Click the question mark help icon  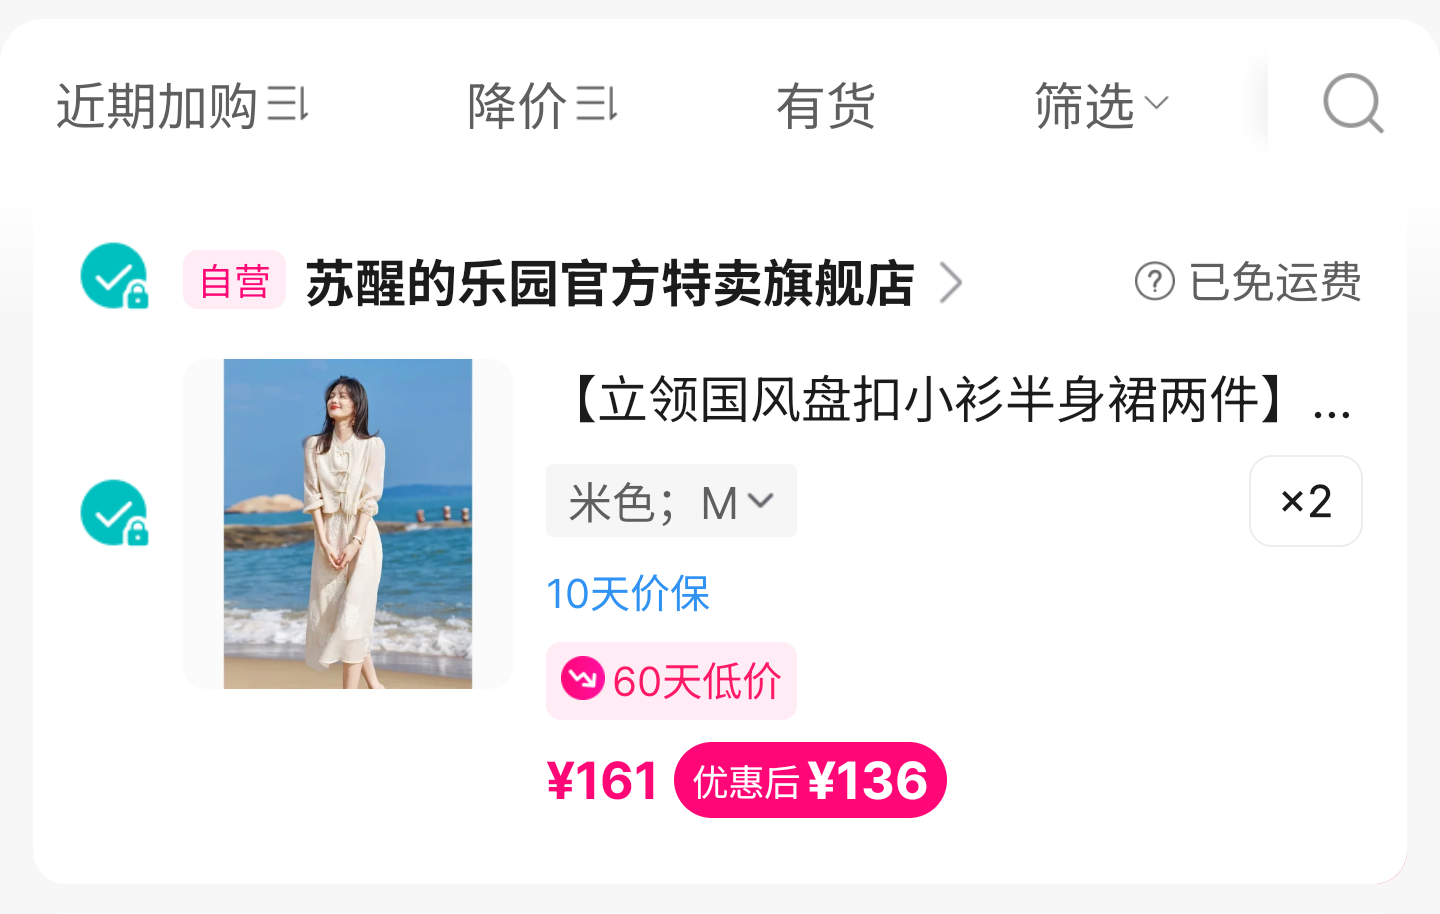pyautogui.click(x=1154, y=281)
